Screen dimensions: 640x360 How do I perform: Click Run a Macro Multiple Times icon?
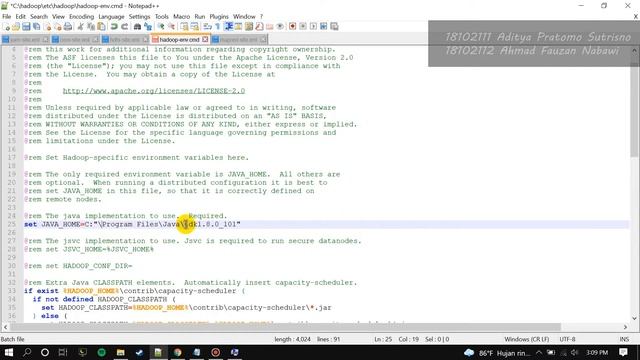coord(324,27)
